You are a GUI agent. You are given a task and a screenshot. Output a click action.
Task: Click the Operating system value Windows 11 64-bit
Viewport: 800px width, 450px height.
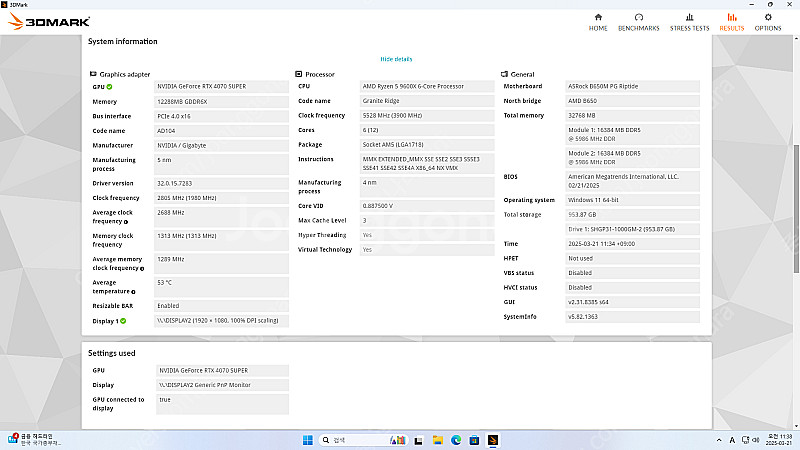tap(633, 200)
